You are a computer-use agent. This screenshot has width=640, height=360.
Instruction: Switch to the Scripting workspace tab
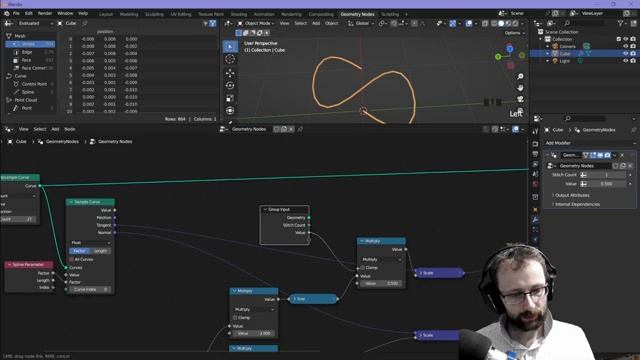point(390,14)
